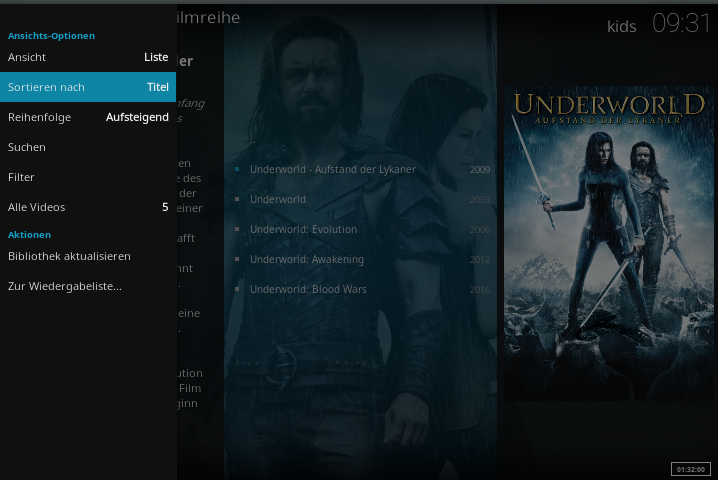This screenshot has height=480, width=718.
Task: Click the 2006 year label
Action: 480,230
